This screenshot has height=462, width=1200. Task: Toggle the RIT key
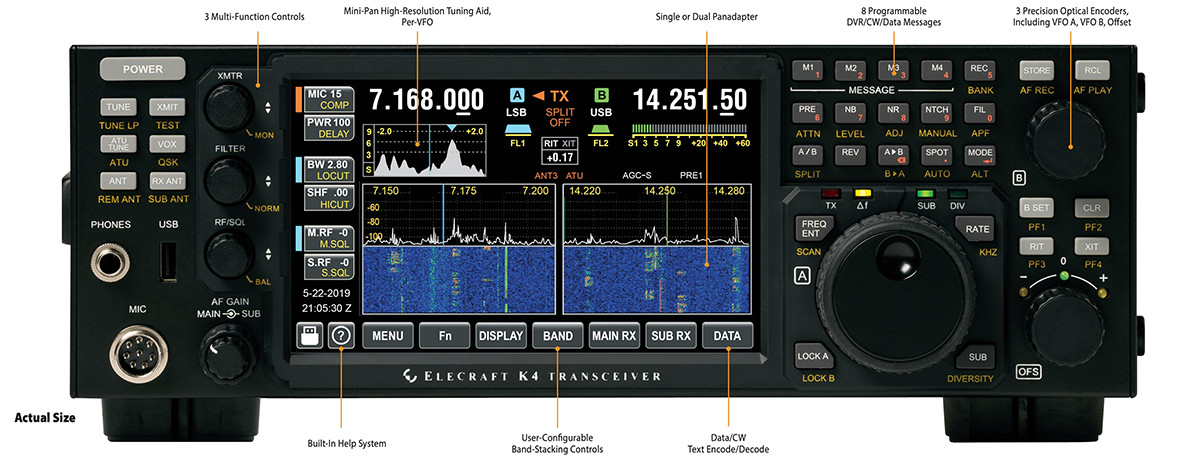tap(1037, 246)
